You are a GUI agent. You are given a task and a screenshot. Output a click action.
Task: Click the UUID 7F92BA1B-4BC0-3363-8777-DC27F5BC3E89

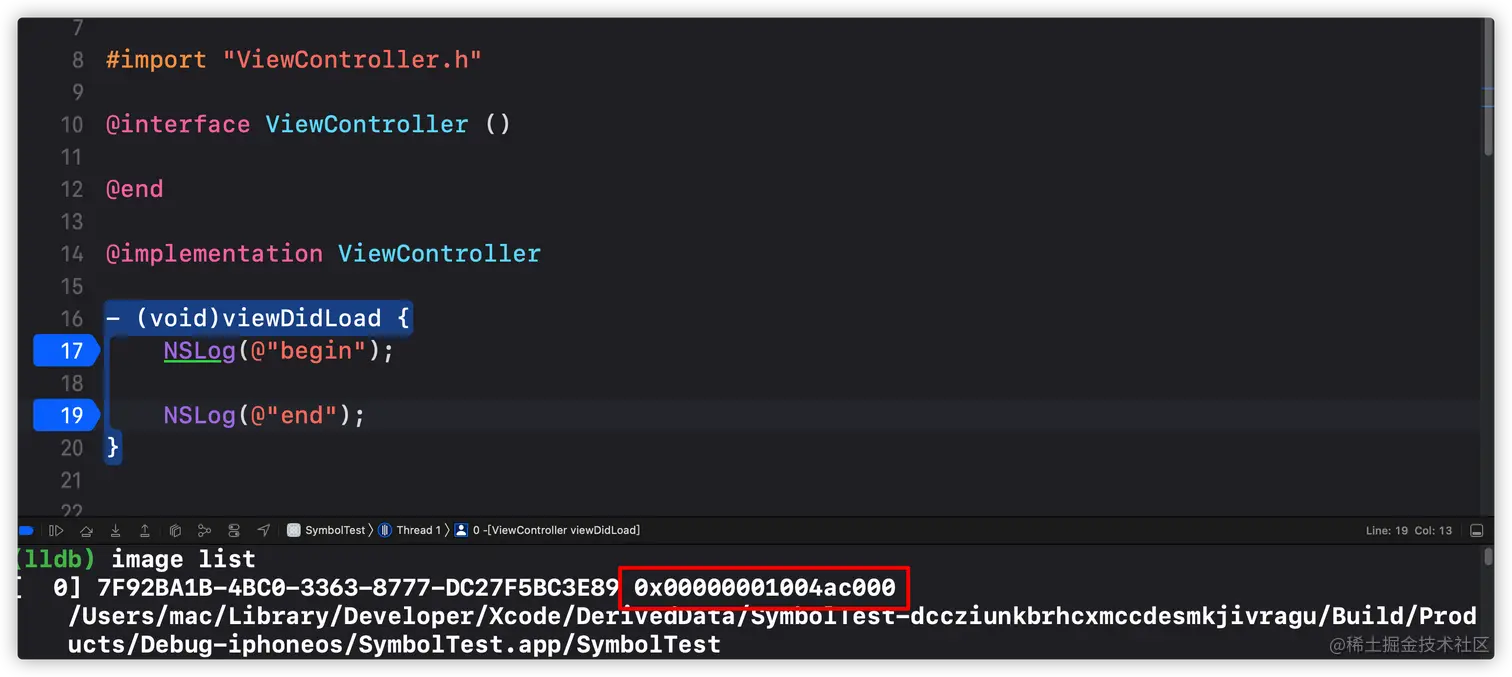click(358, 587)
